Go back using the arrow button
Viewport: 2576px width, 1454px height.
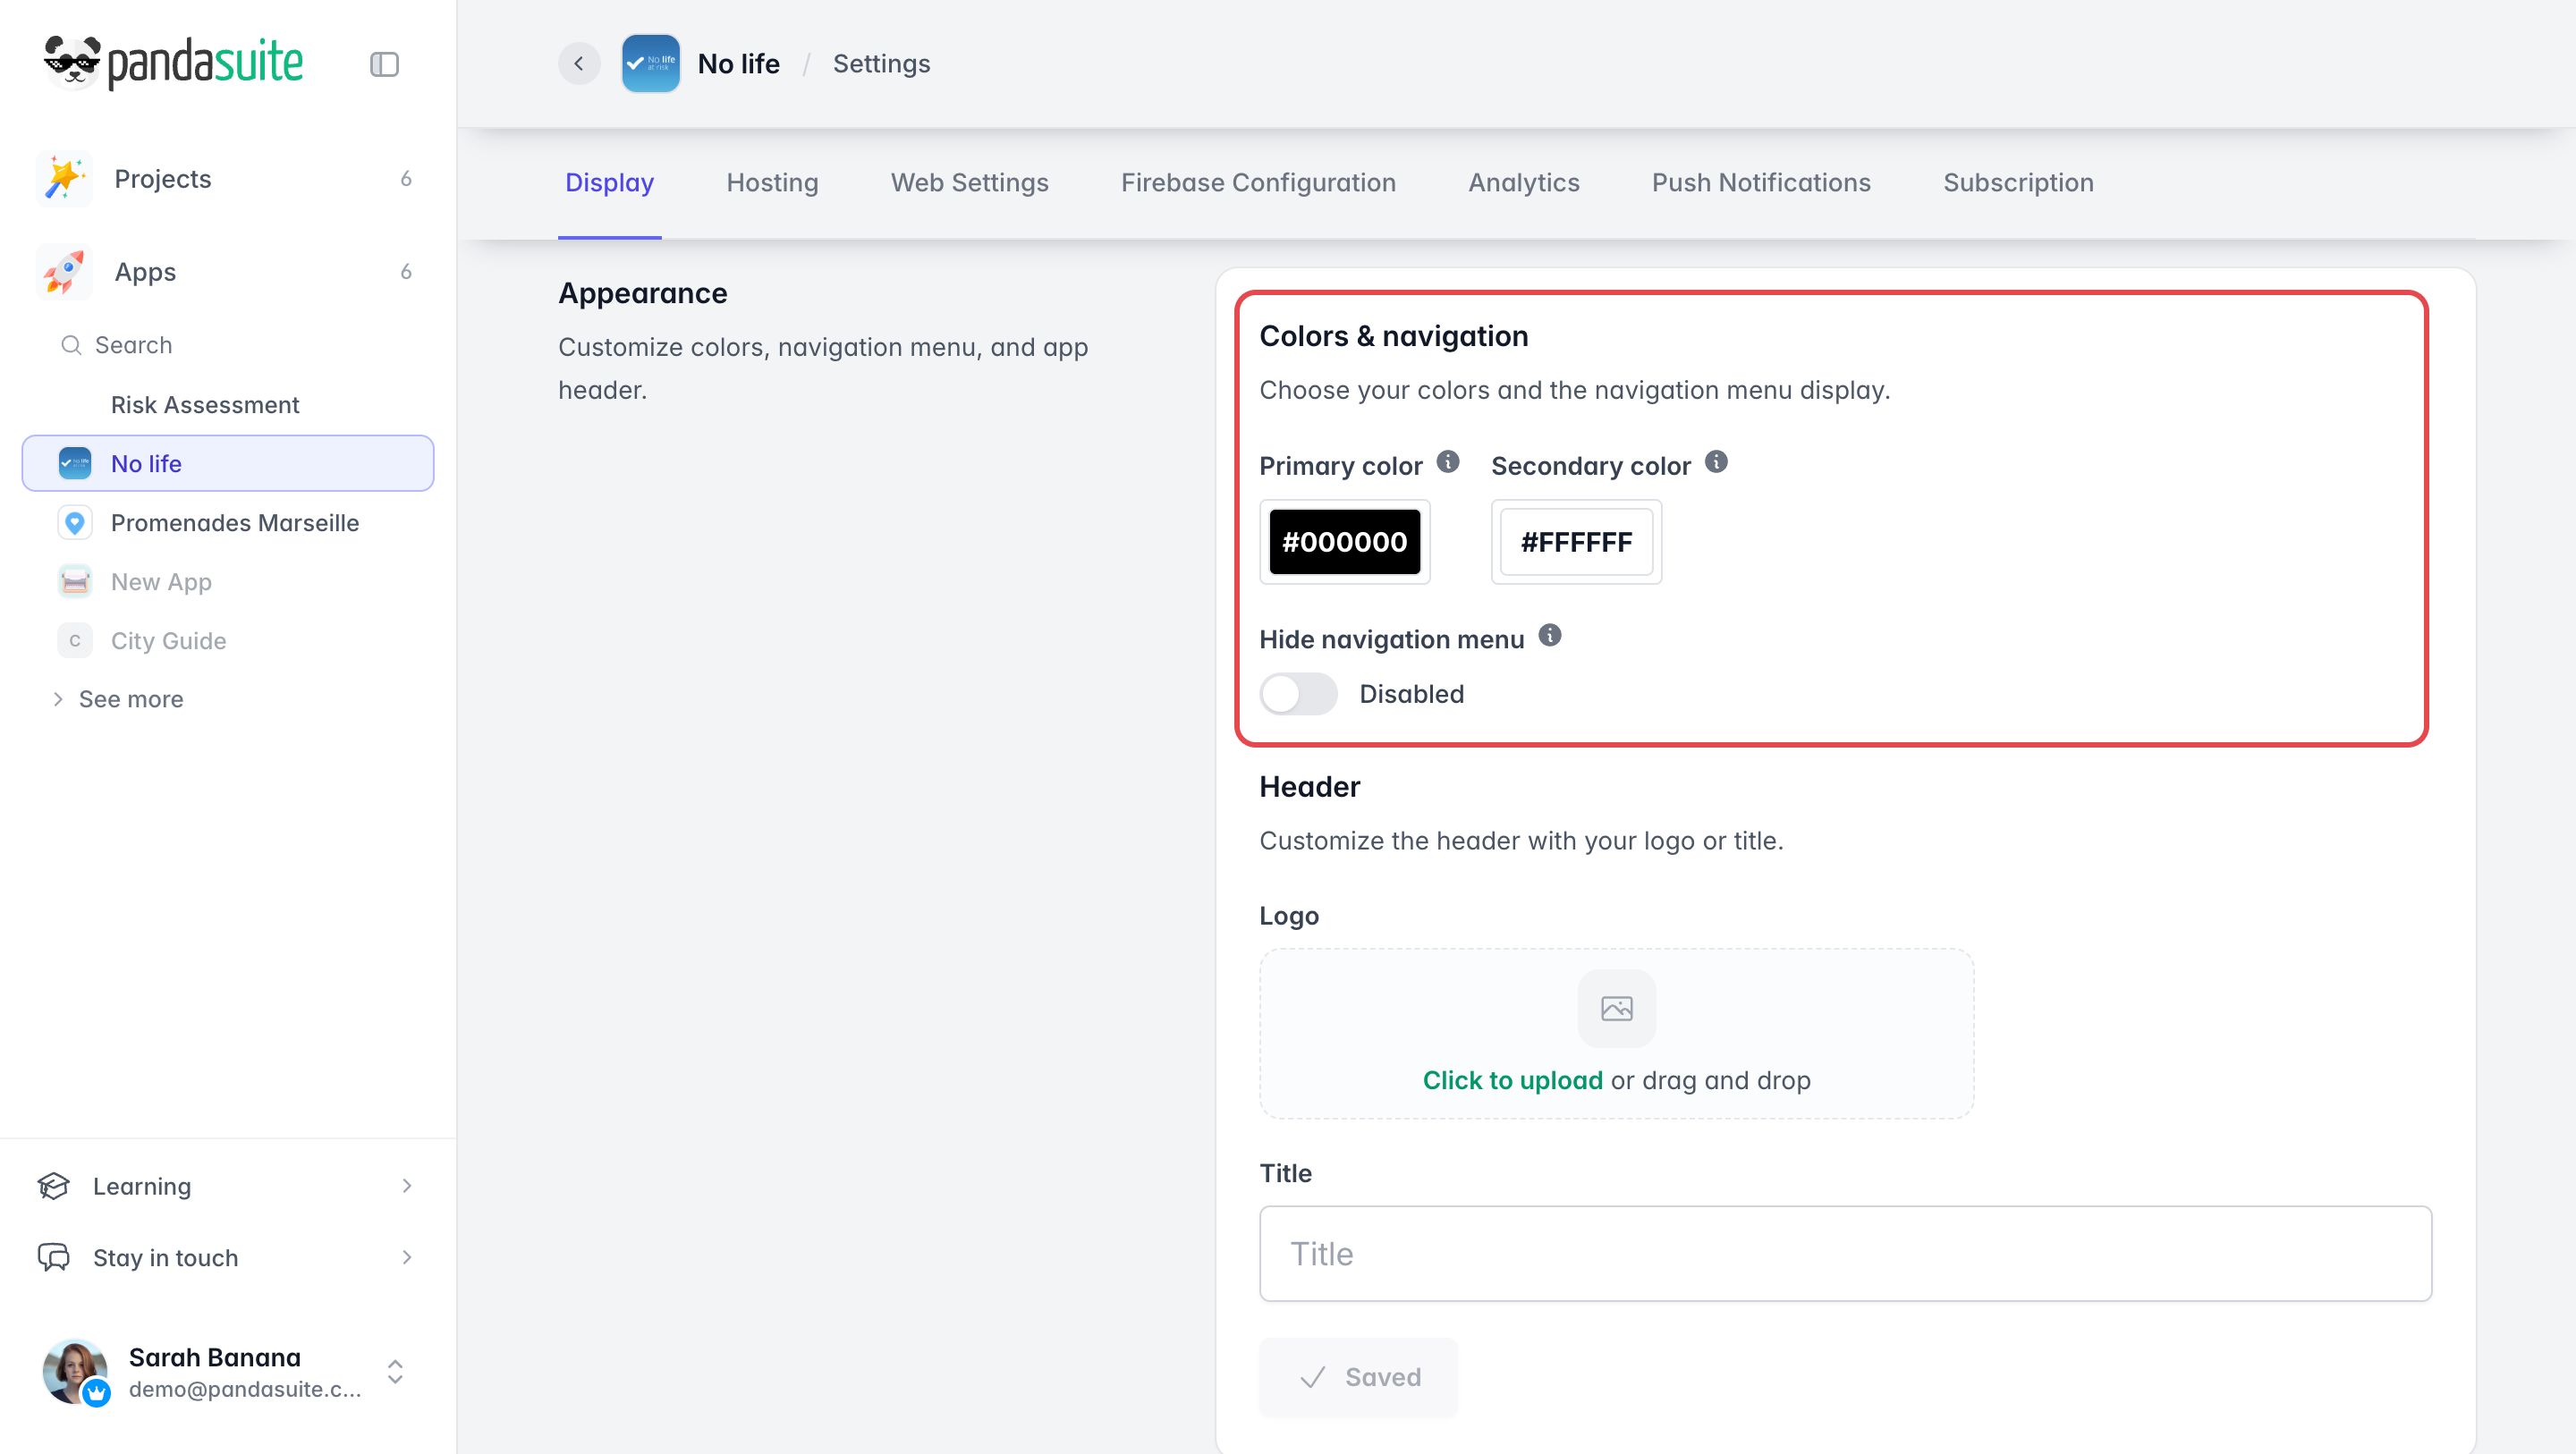pyautogui.click(x=579, y=64)
